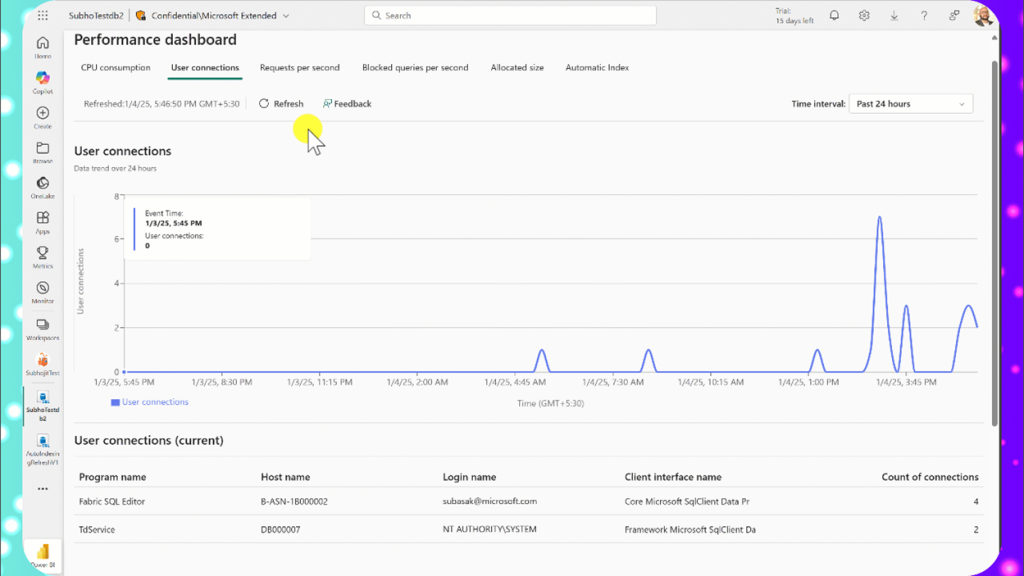1024x576 pixels.
Task: Click the Host name column header
Action: tap(285, 477)
